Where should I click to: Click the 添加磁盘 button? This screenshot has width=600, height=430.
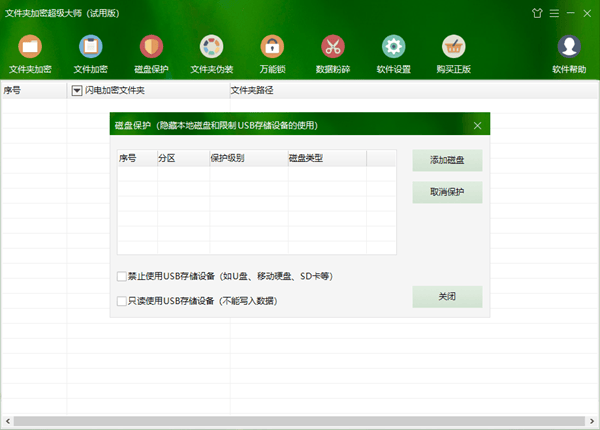click(x=447, y=160)
